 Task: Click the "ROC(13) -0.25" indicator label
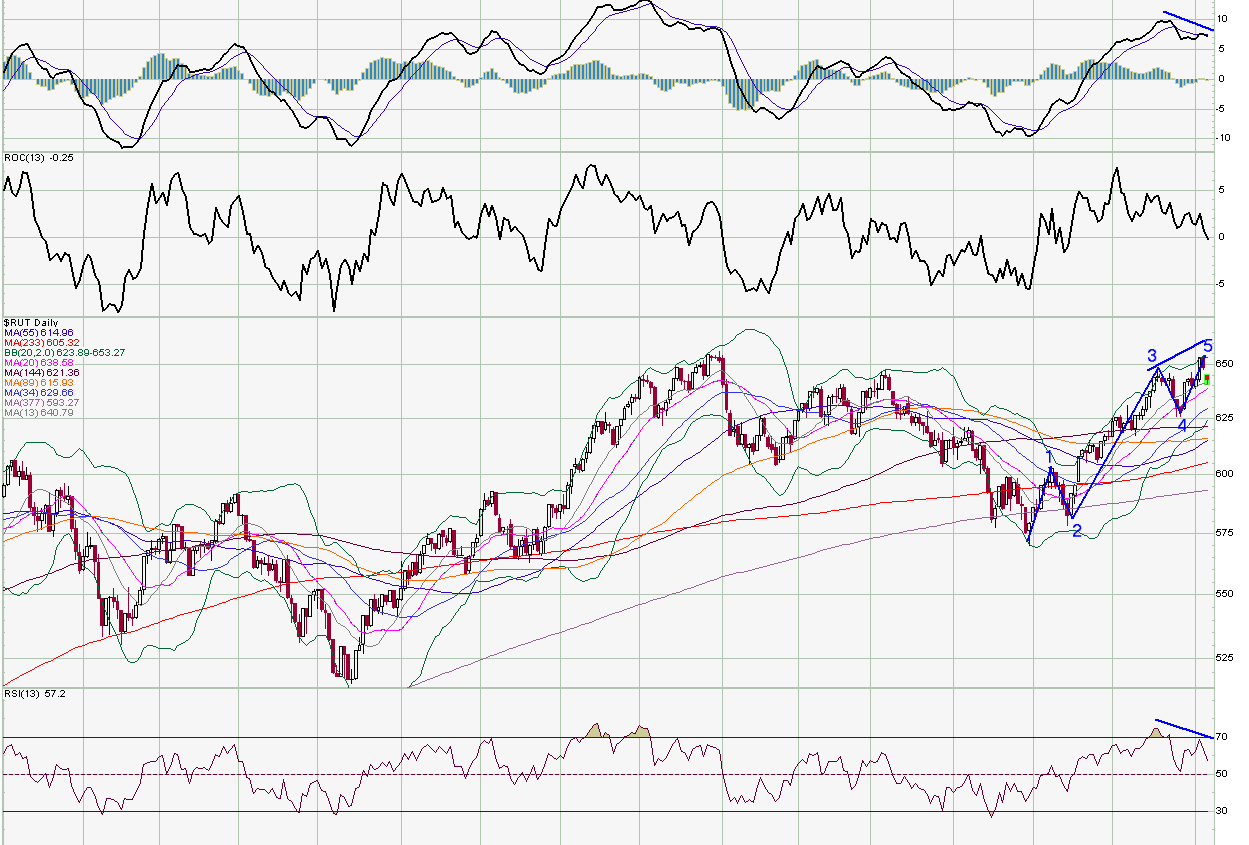(x=37, y=158)
